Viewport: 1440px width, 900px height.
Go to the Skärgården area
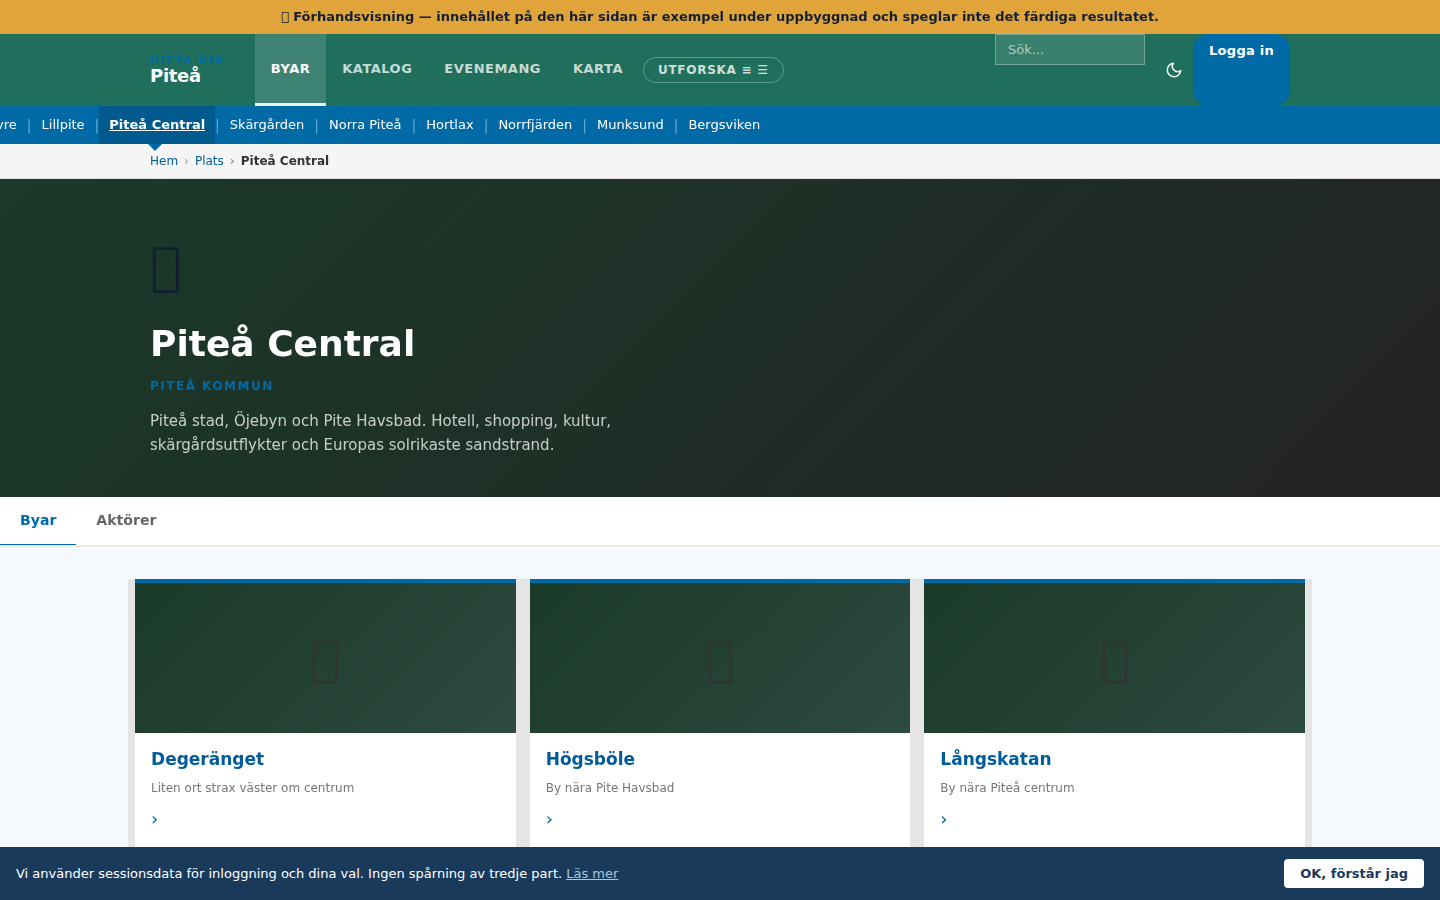tap(267, 125)
